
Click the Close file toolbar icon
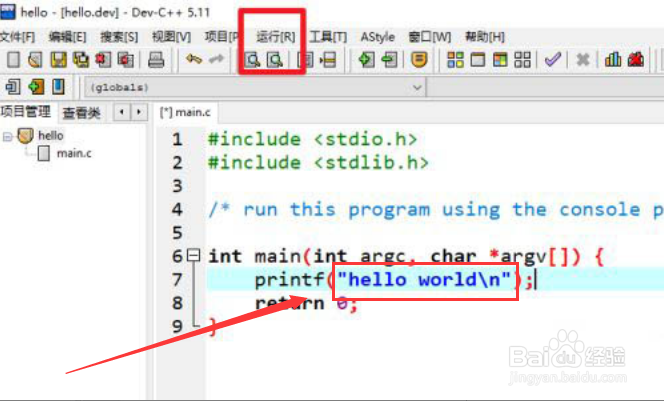(x=103, y=60)
